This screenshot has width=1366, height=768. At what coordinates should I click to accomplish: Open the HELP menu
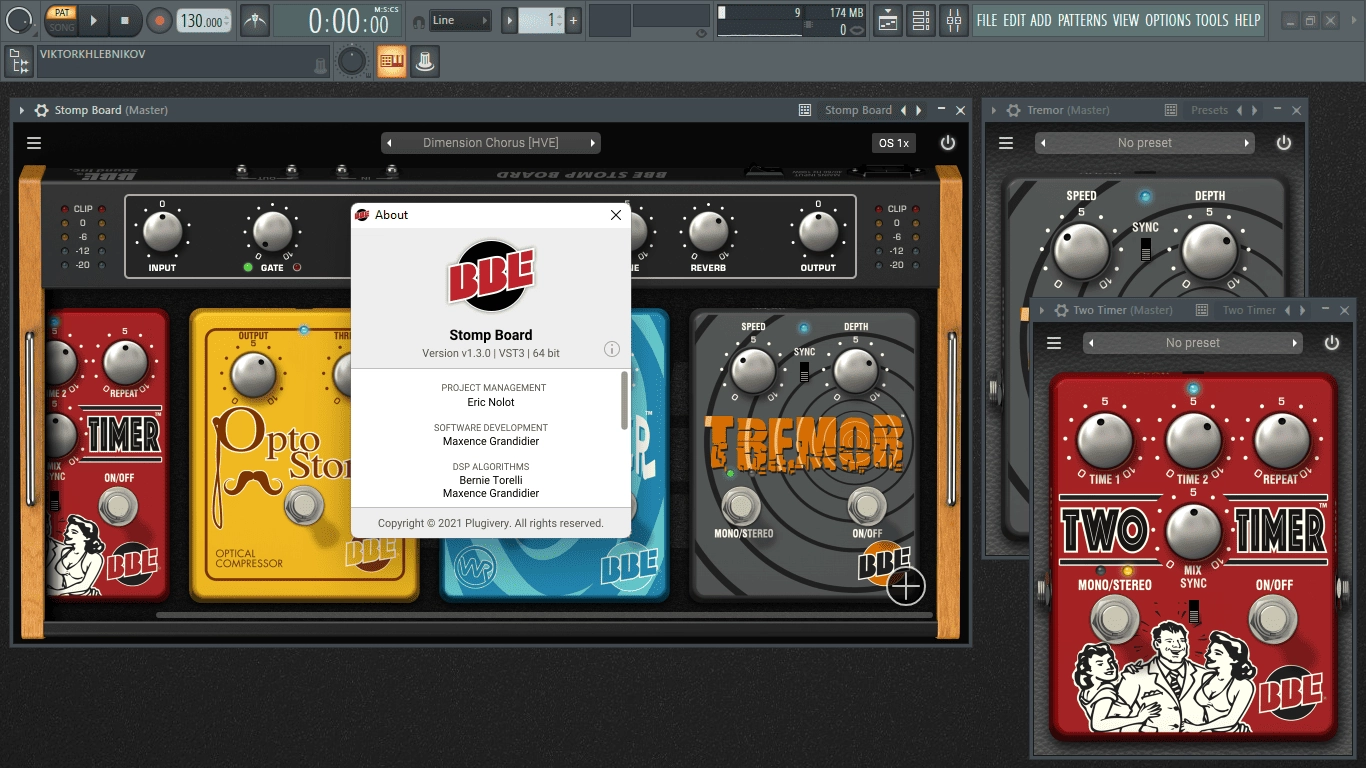pyautogui.click(x=1247, y=20)
